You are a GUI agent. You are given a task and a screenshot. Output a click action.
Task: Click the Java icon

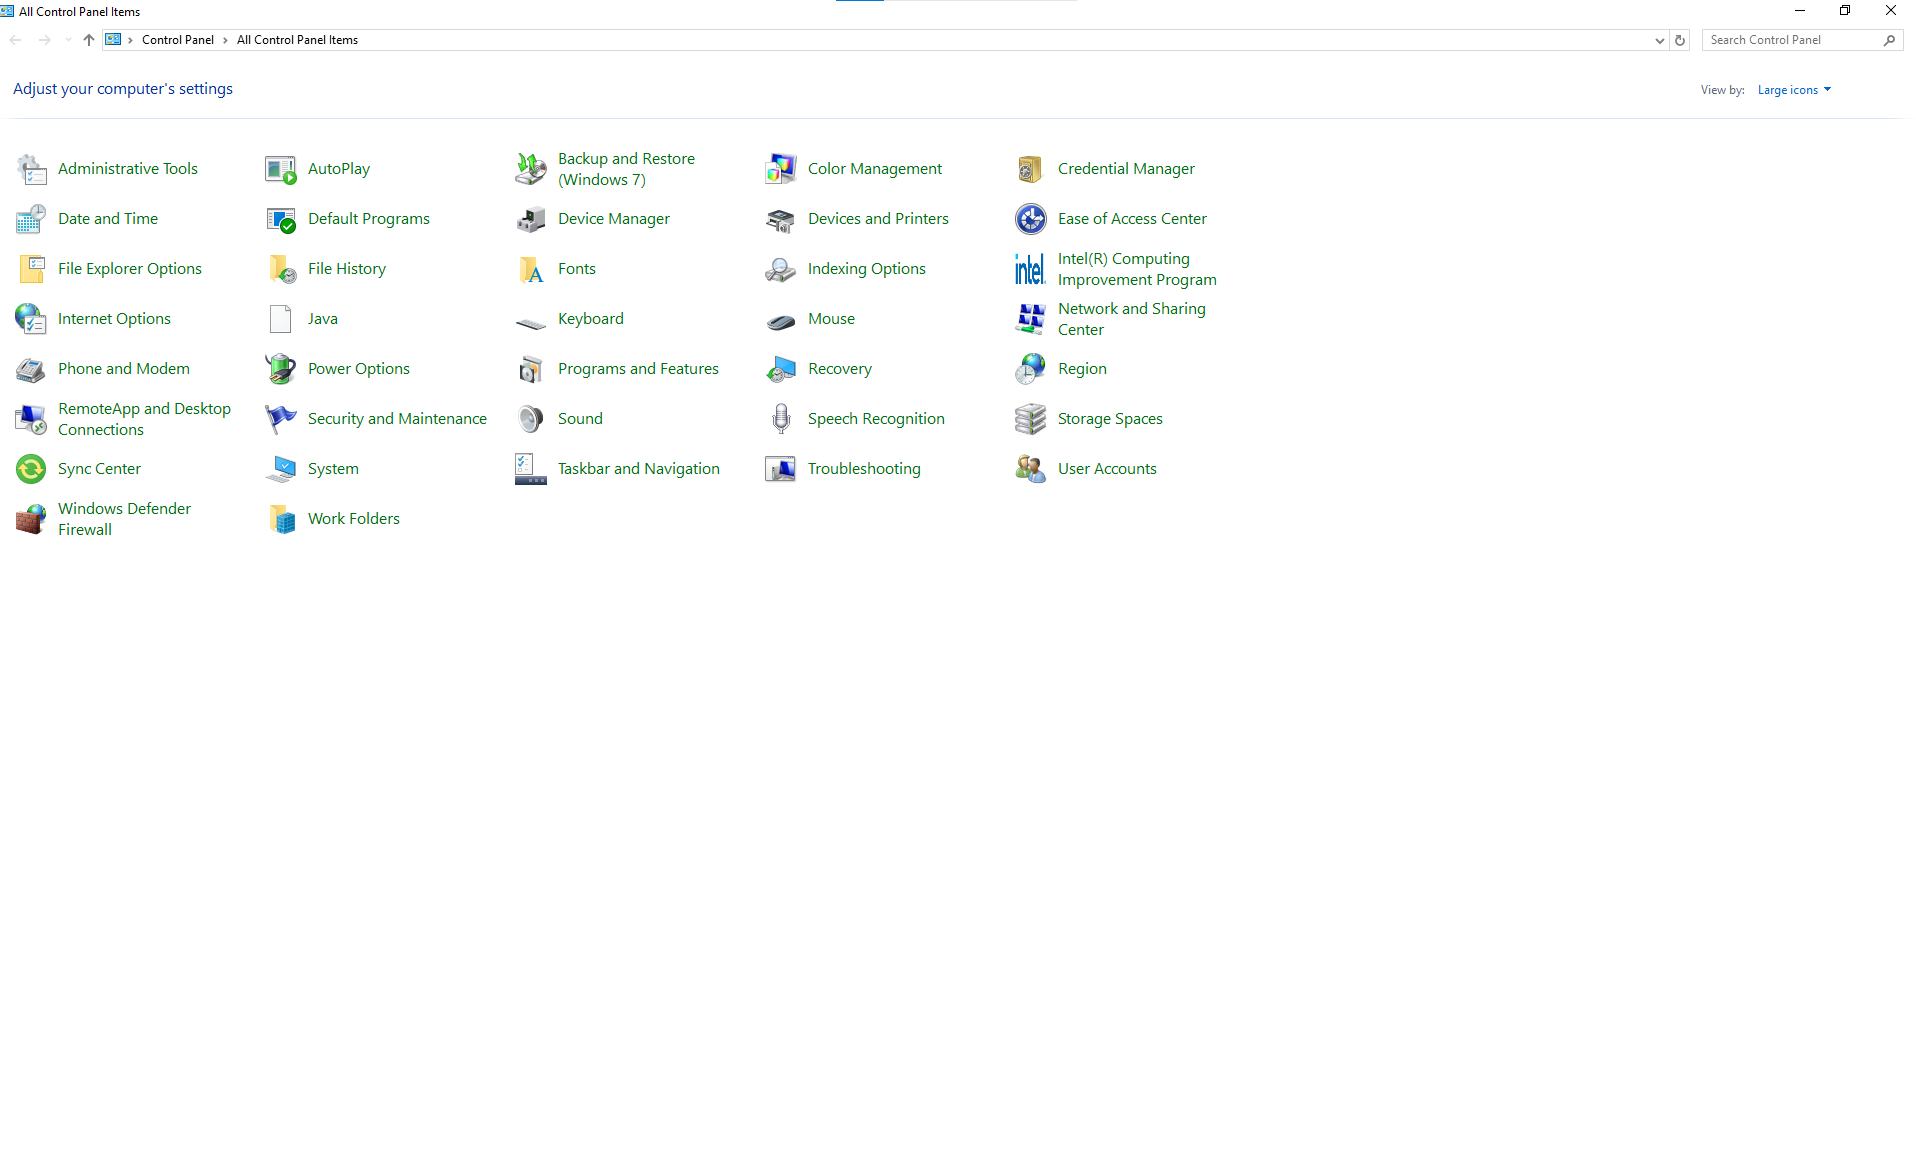pyautogui.click(x=281, y=319)
